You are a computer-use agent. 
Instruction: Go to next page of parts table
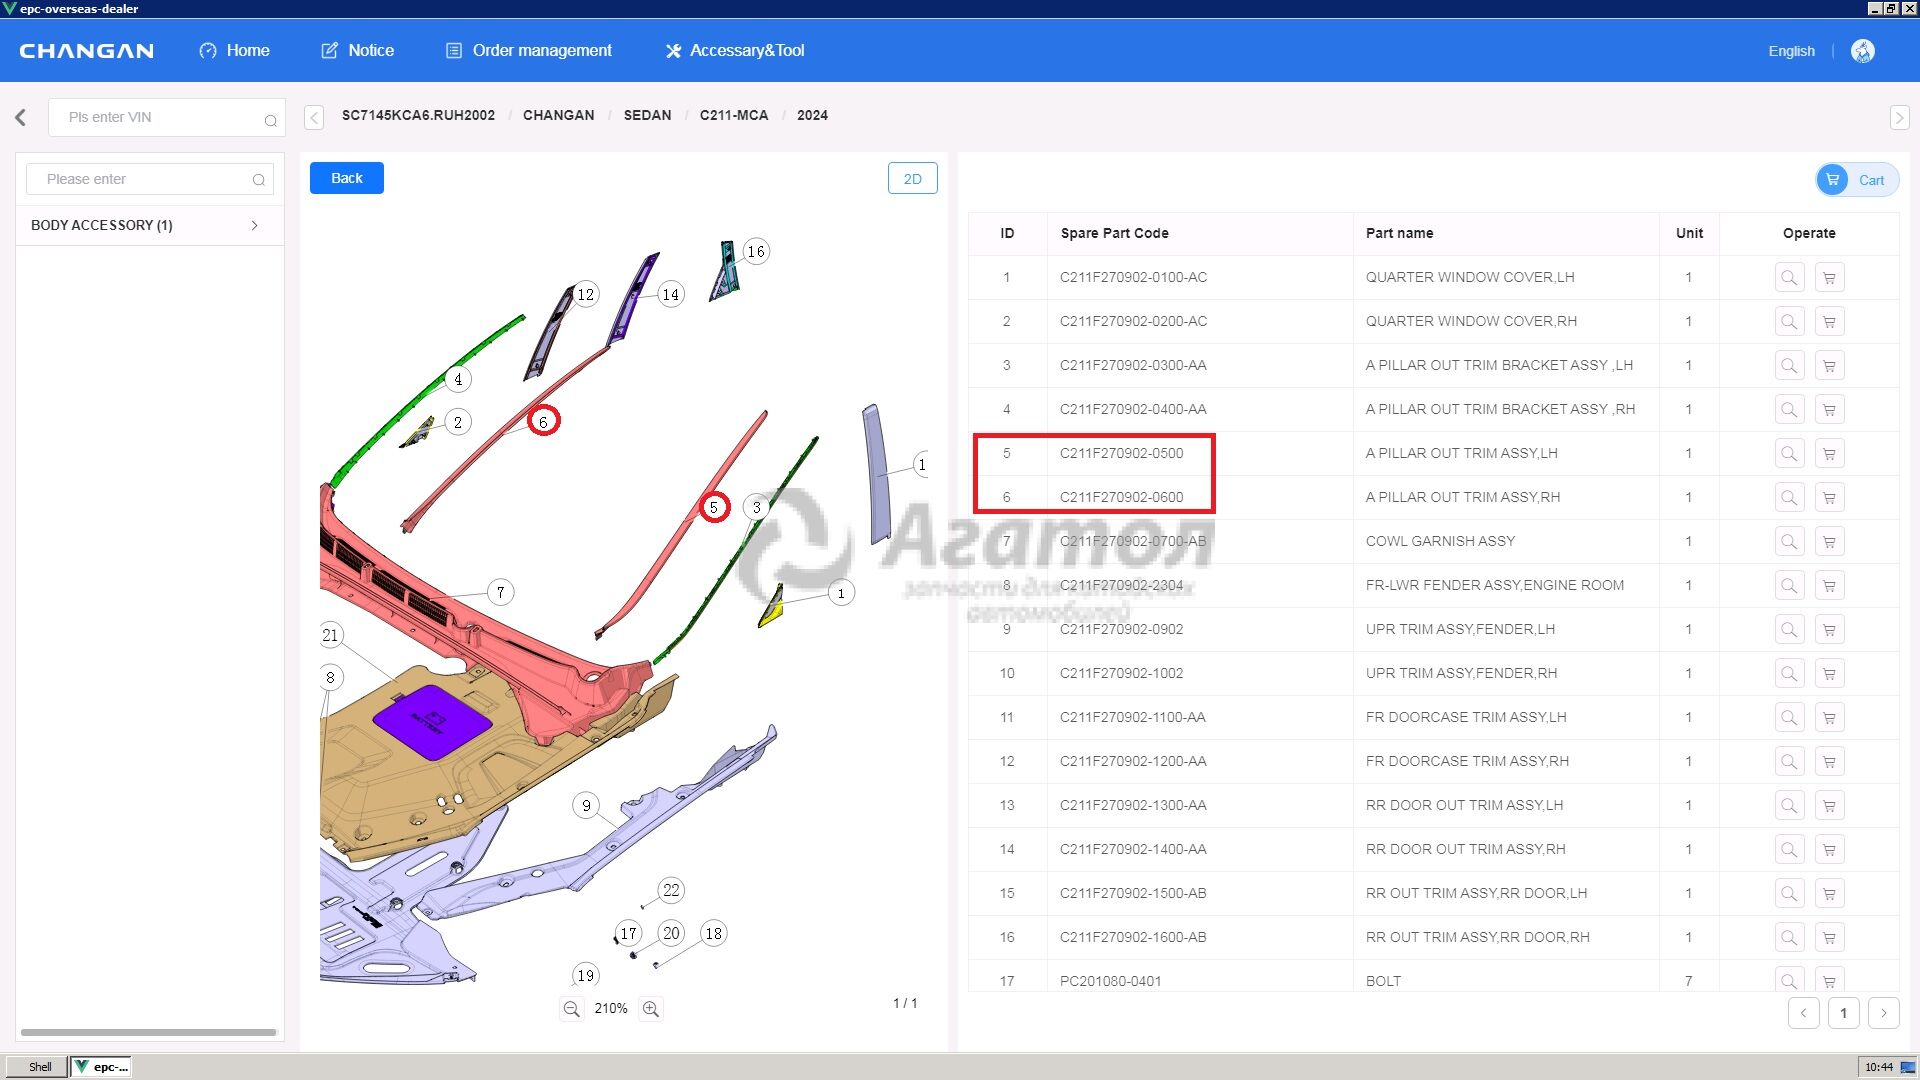(x=1883, y=1013)
